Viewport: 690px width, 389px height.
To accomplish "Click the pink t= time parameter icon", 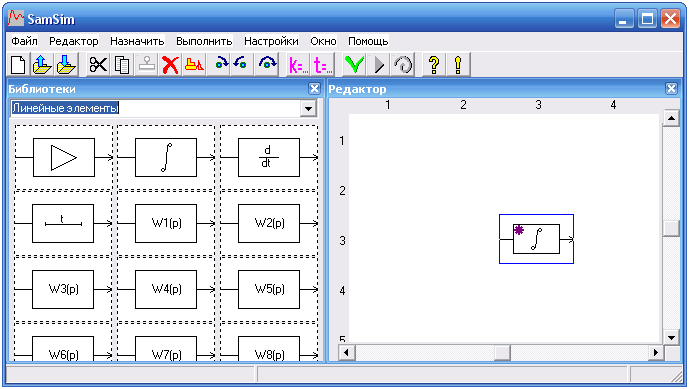I will click(x=323, y=65).
